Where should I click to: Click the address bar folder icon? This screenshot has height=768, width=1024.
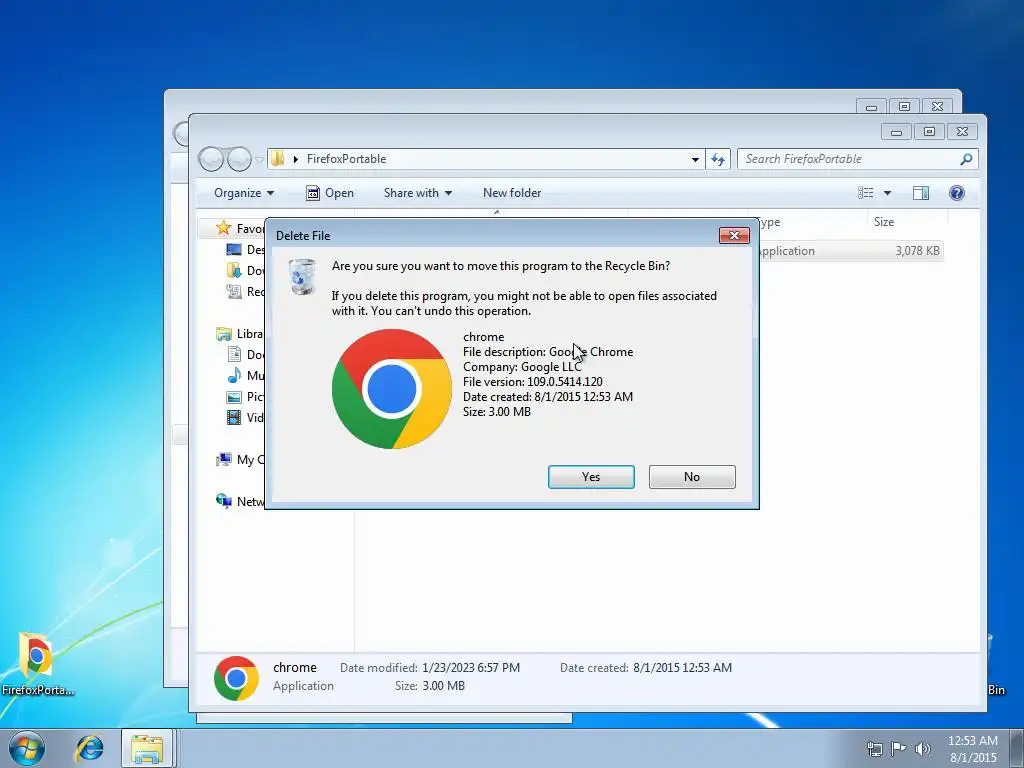tap(278, 159)
